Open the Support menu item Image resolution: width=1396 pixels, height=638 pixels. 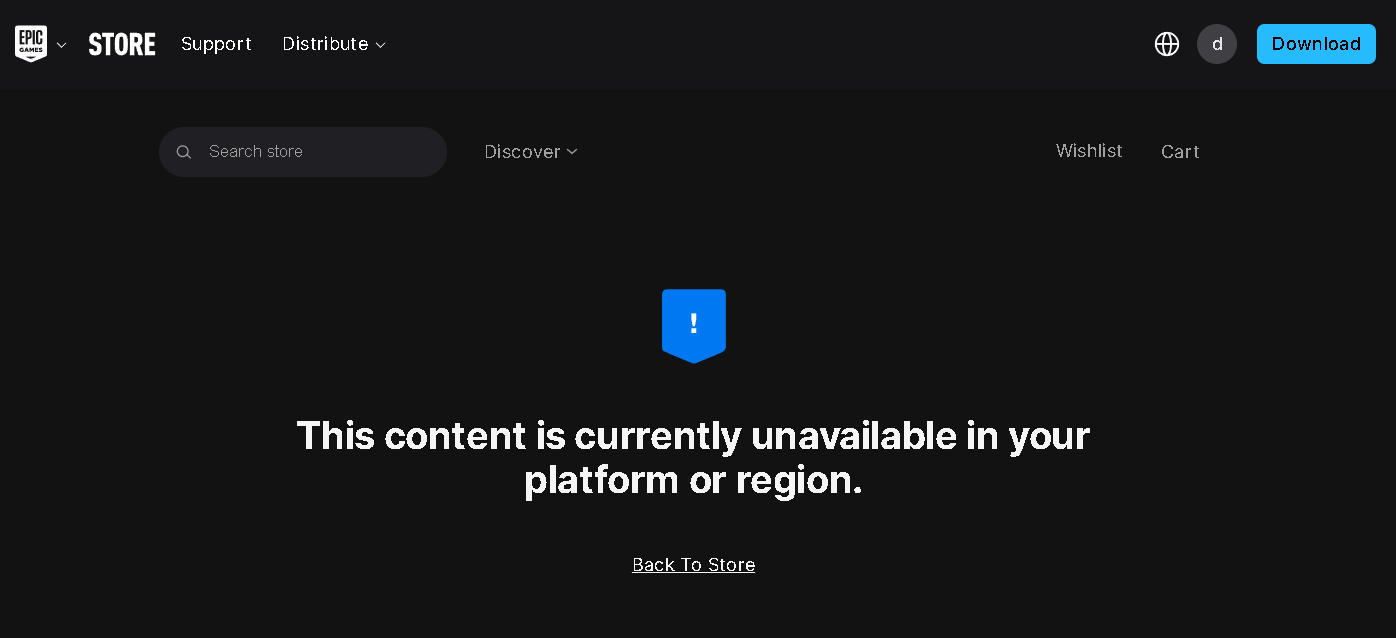[216, 44]
